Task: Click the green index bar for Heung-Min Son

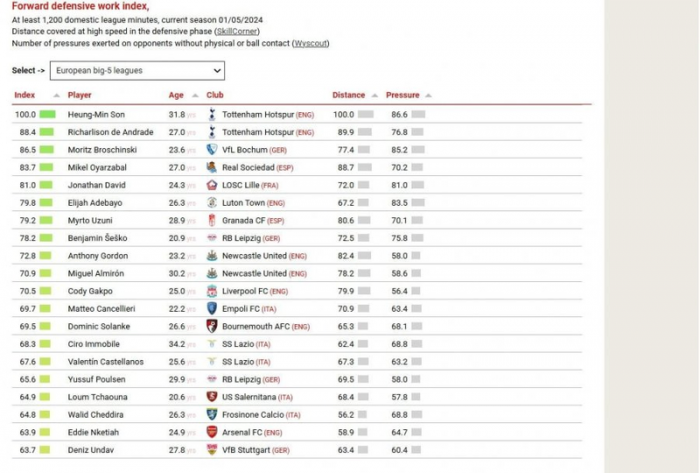Action: (x=47, y=115)
